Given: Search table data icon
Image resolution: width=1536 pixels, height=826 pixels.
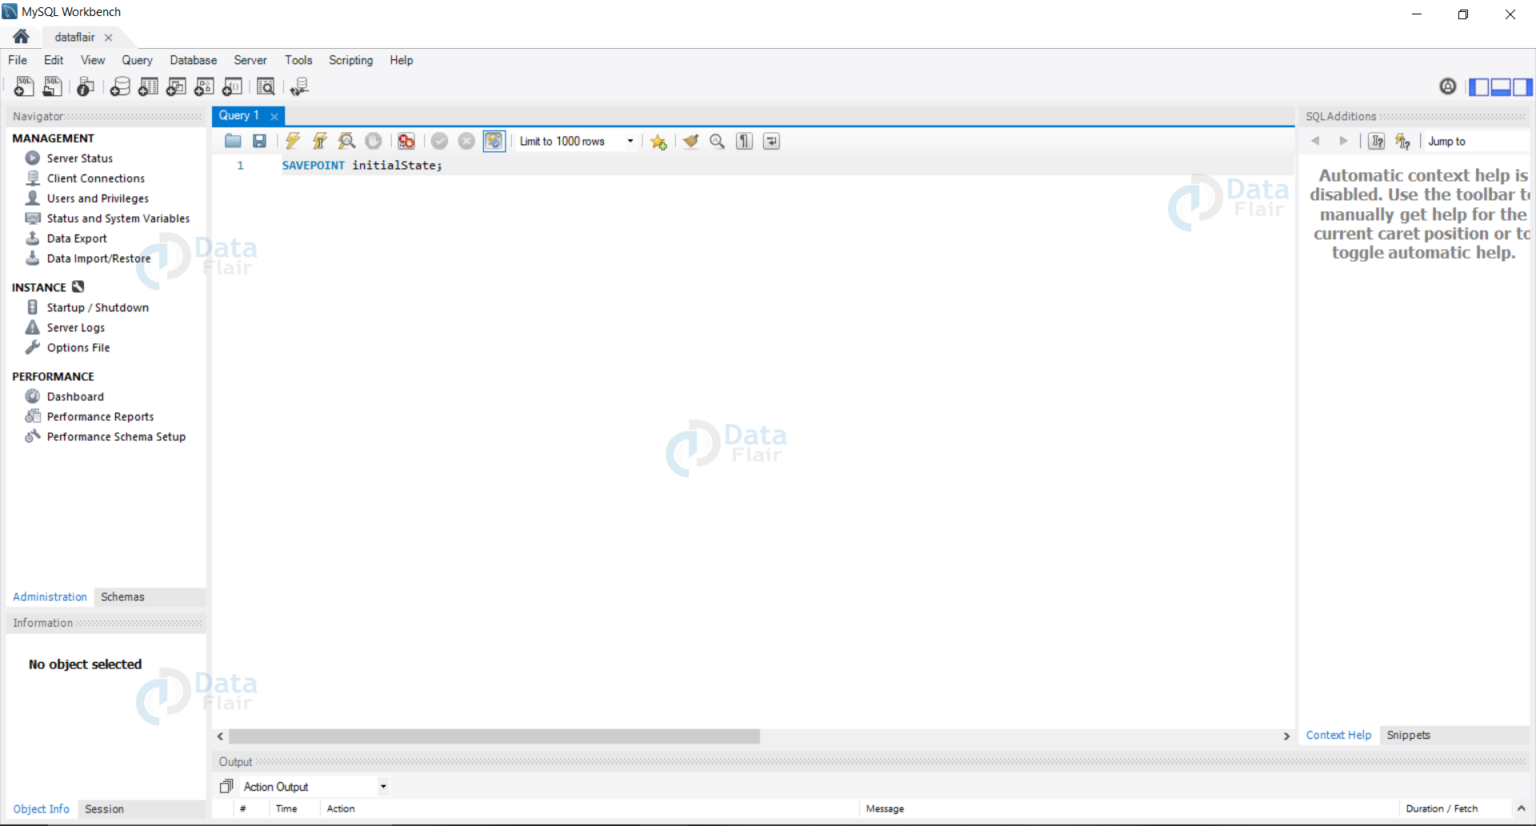Looking at the screenshot, I should coord(266,87).
